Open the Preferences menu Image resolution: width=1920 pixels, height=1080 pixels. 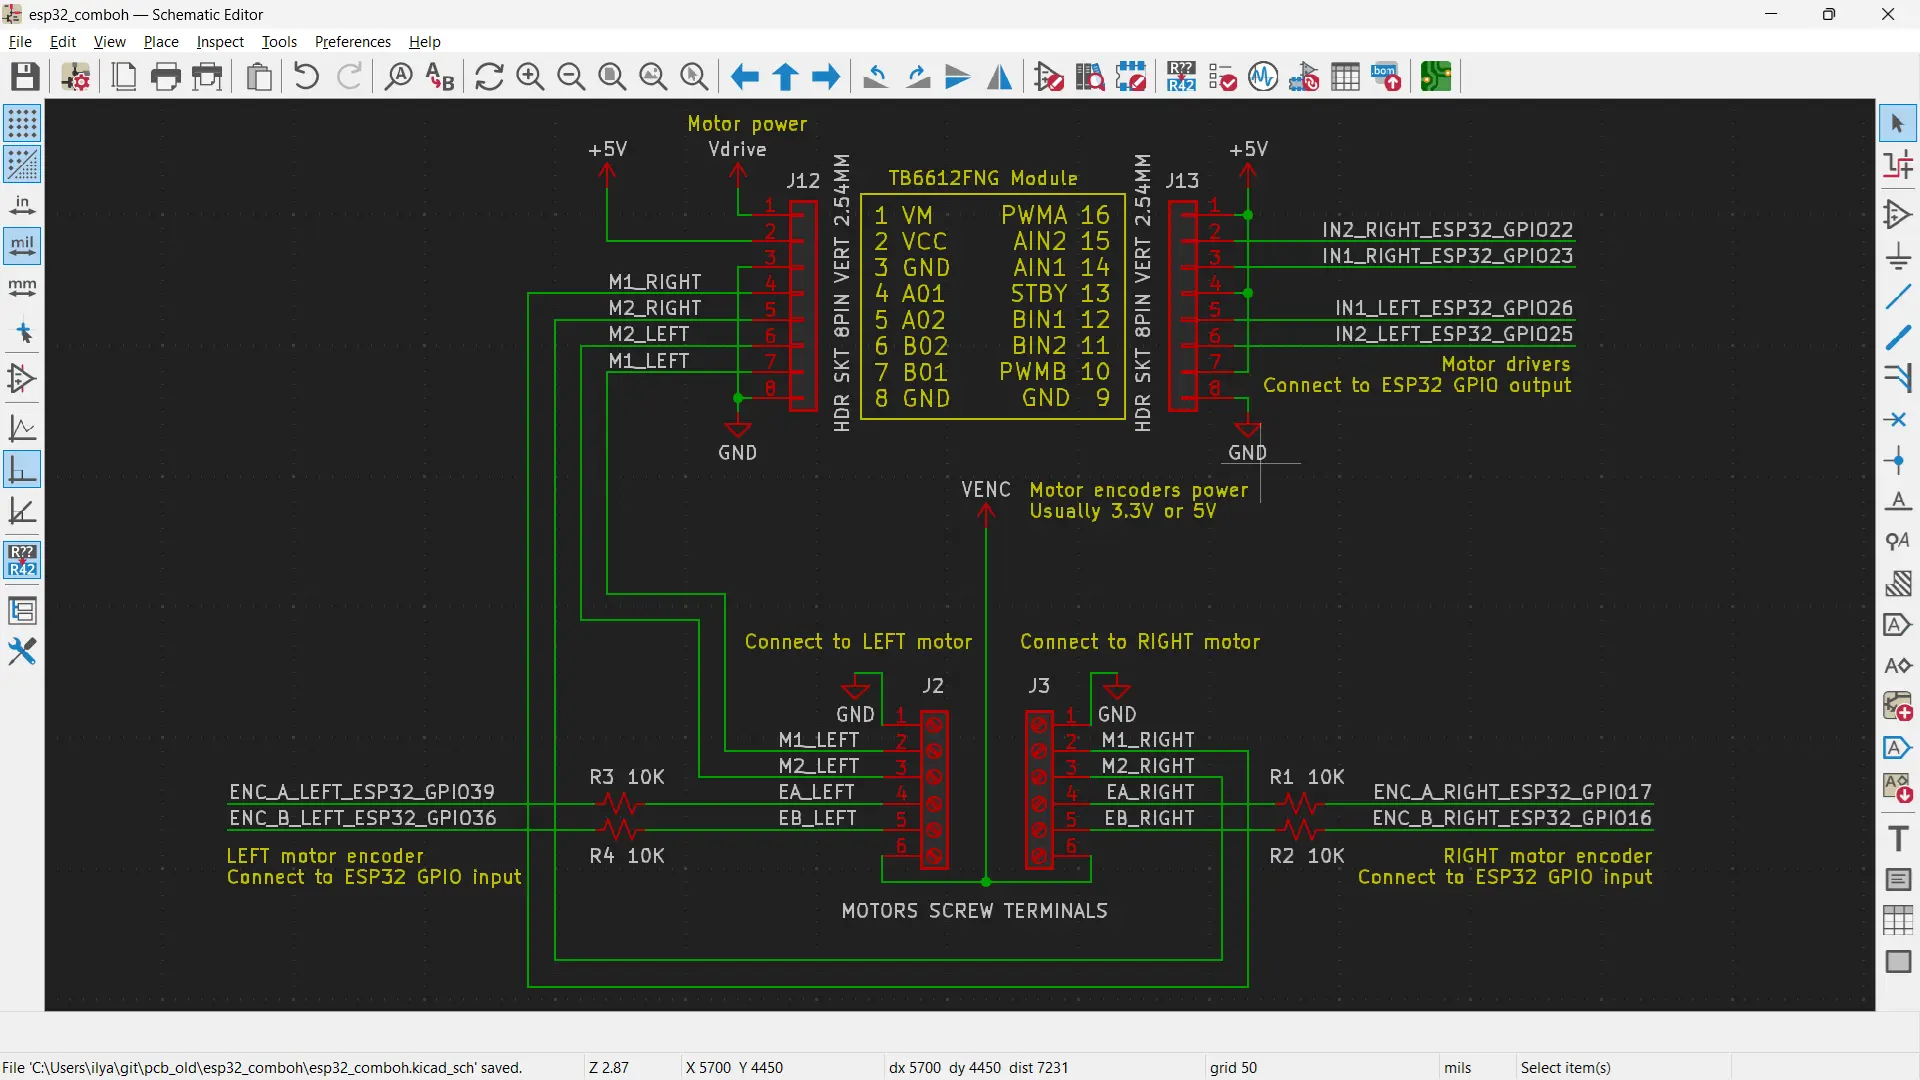[352, 42]
